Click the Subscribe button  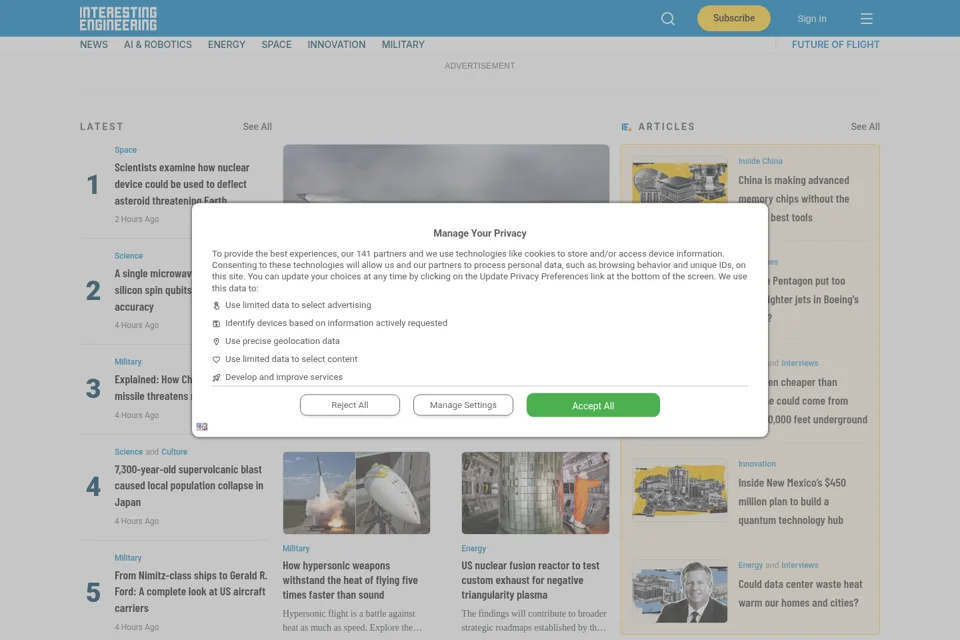point(733,18)
